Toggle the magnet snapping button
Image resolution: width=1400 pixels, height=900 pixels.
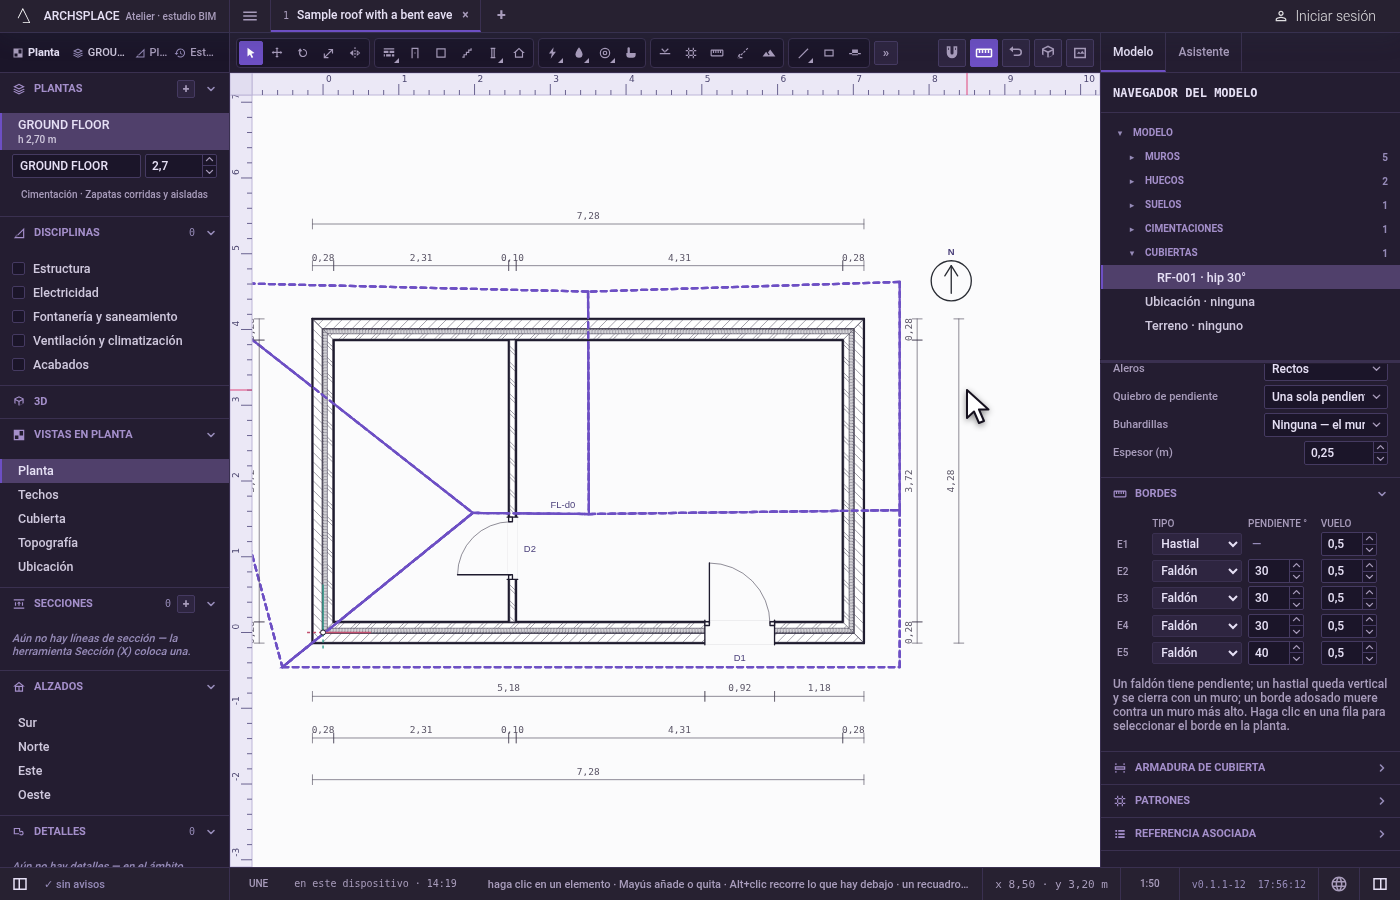click(x=951, y=52)
